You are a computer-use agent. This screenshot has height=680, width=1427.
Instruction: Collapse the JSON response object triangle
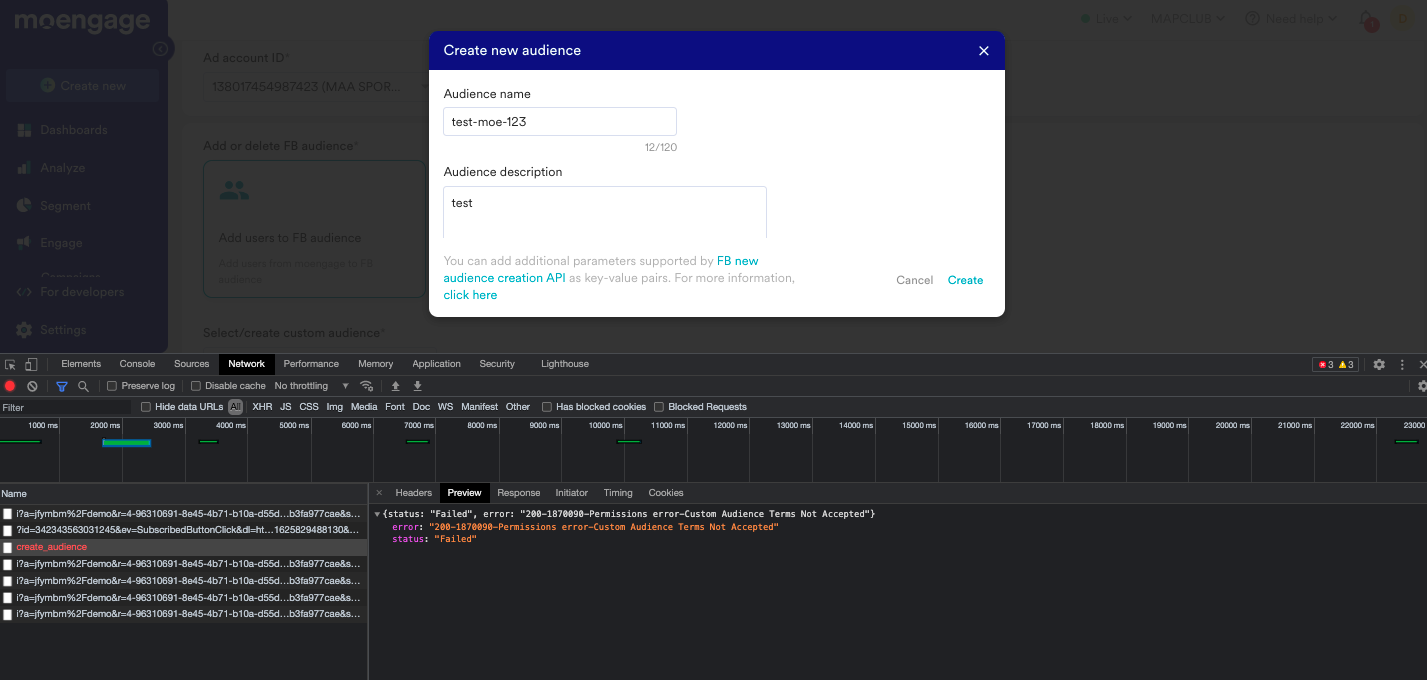tap(377, 514)
